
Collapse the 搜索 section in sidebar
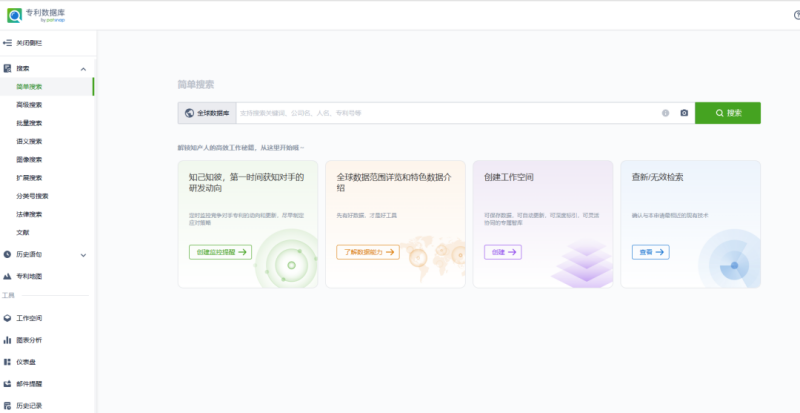[x=83, y=68]
